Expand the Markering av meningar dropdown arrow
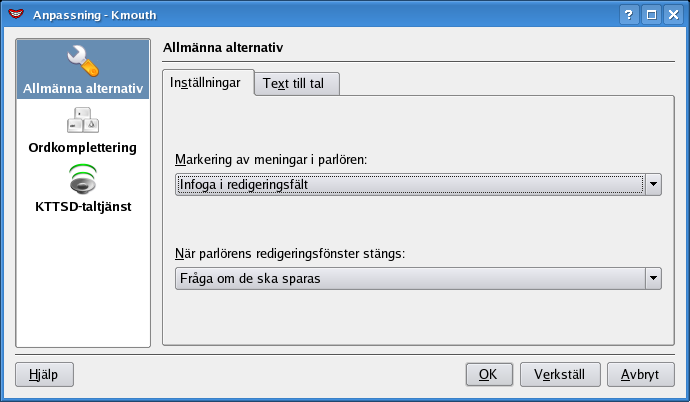 653,184
